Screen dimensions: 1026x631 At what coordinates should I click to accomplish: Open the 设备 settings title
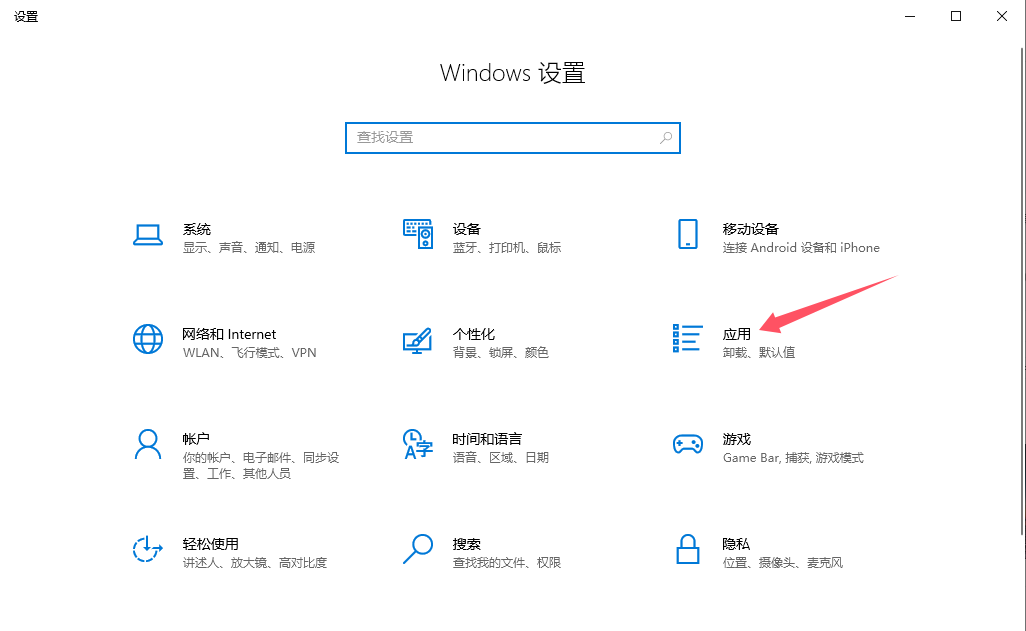pos(467,229)
